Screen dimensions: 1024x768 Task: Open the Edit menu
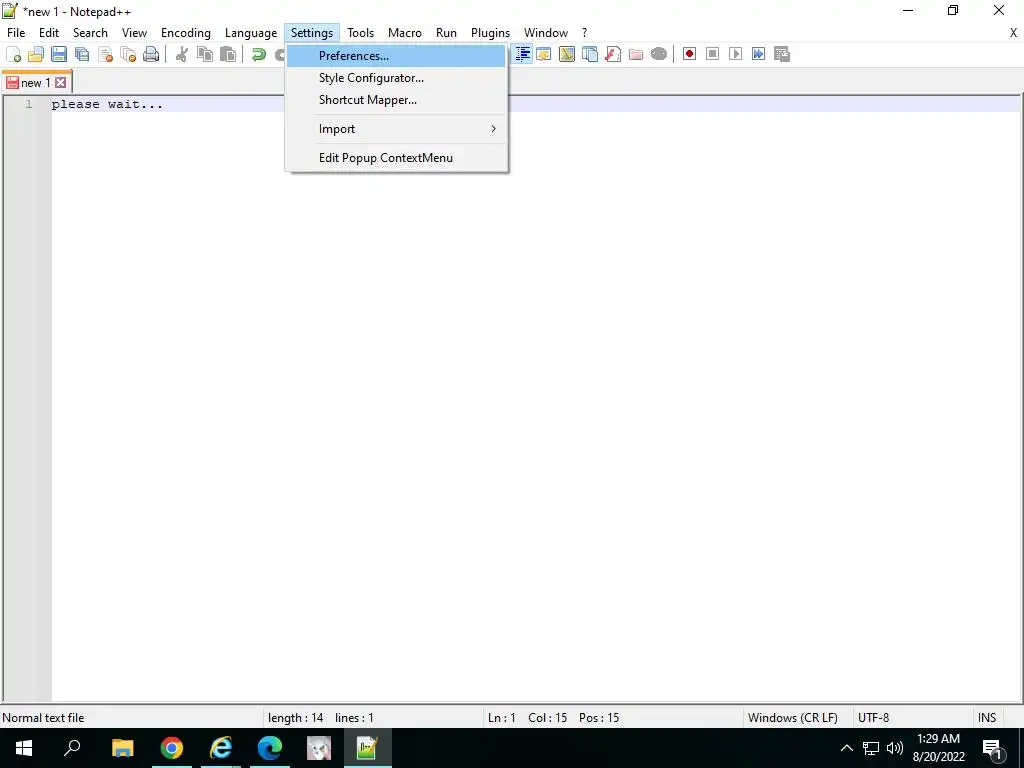[x=49, y=33]
